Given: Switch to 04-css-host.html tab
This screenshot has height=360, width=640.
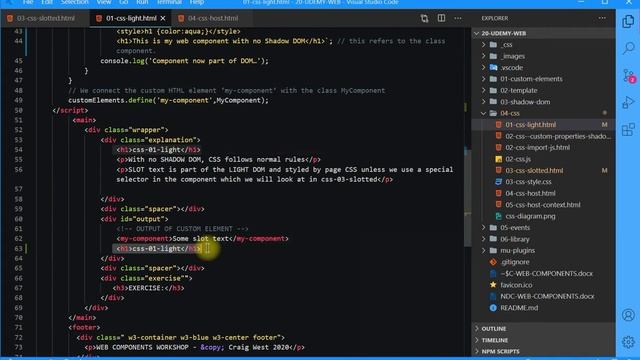Looking at the screenshot, I should click(213, 18).
